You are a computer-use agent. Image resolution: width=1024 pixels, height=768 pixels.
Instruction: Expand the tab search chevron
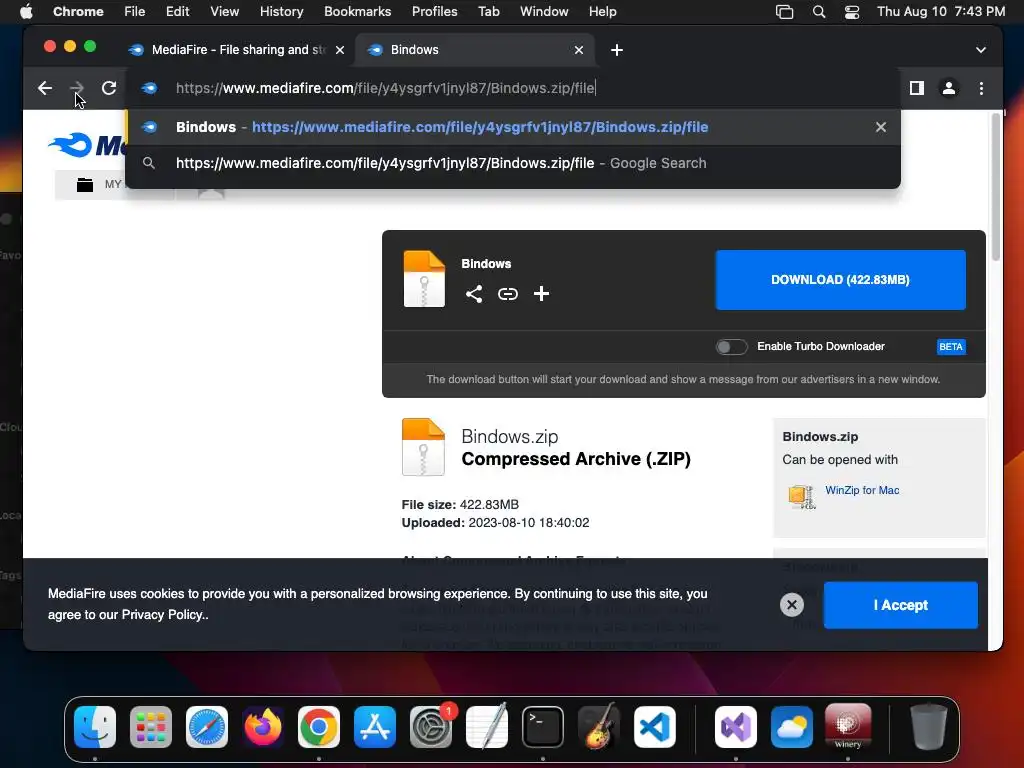click(980, 50)
